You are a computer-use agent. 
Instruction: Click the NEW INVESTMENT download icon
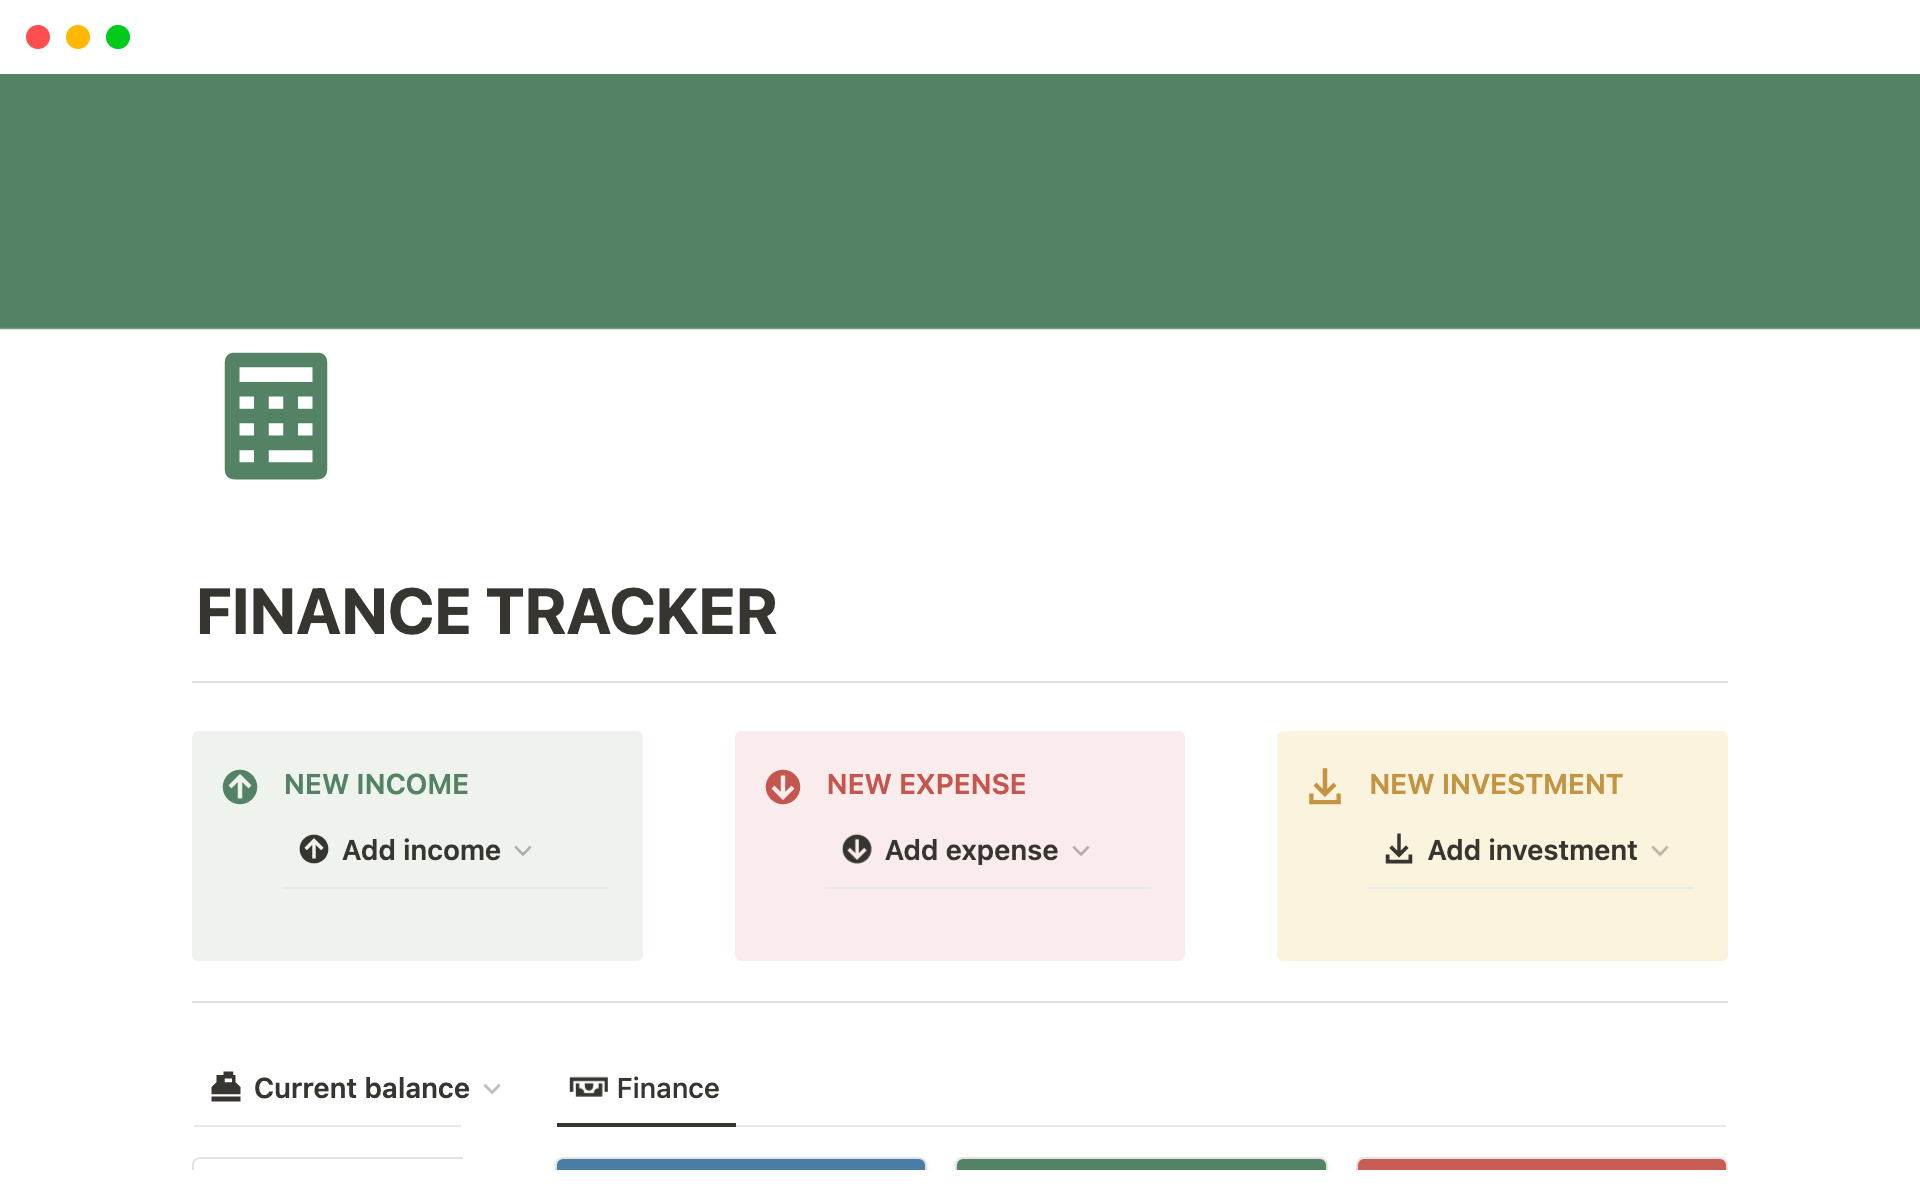click(x=1324, y=785)
